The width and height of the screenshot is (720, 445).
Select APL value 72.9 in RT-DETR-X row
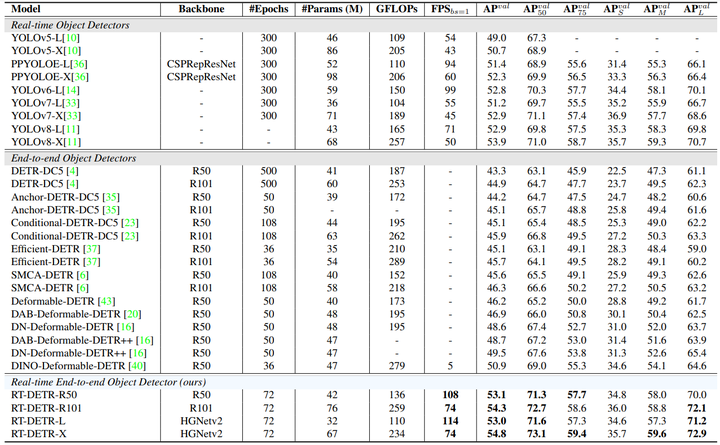pyautogui.click(x=697, y=434)
